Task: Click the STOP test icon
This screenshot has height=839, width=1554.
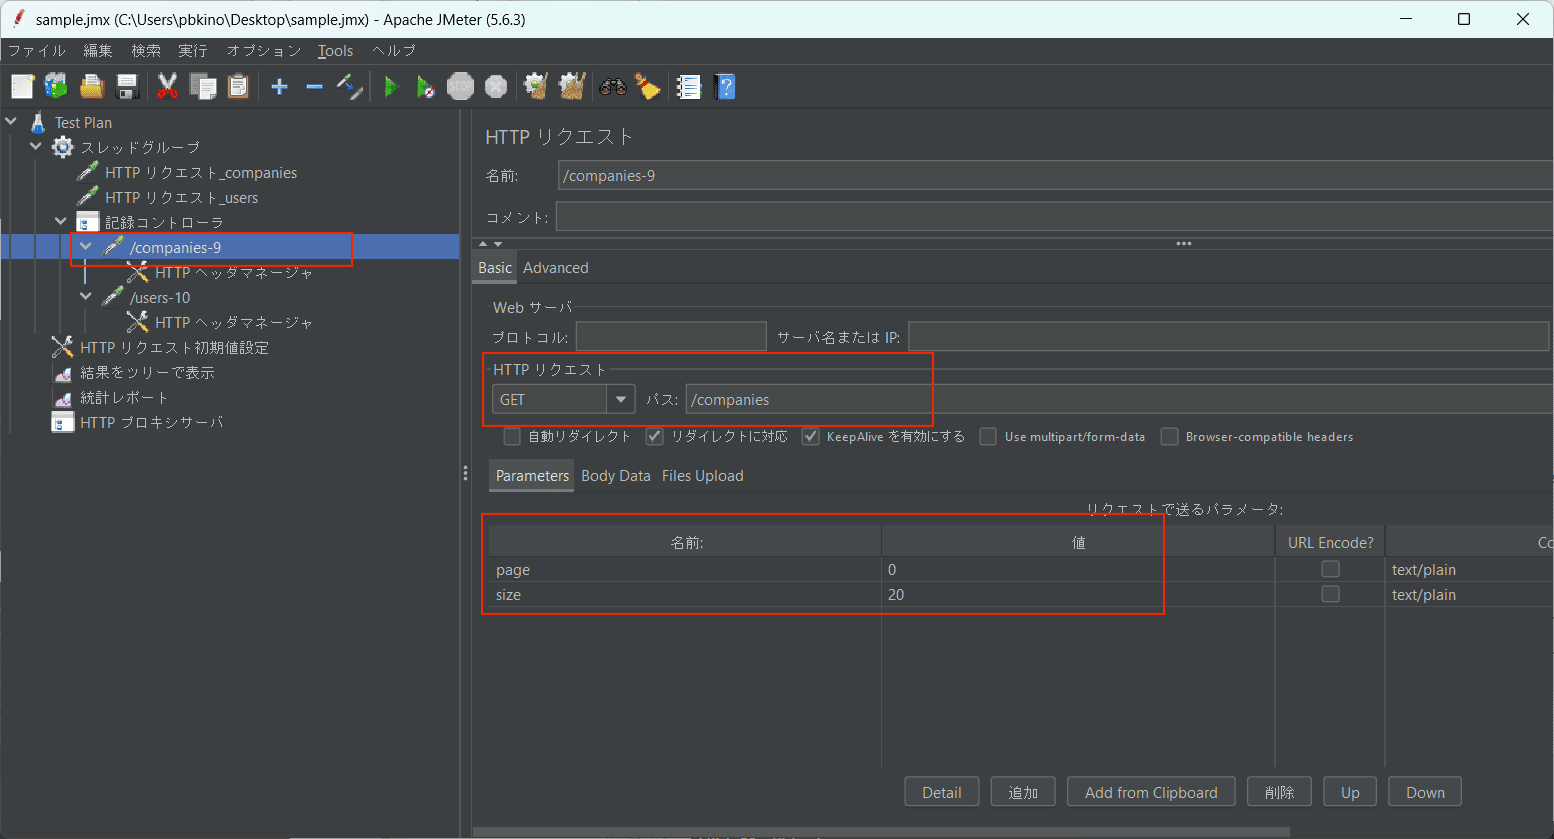Action: [460, 87]
